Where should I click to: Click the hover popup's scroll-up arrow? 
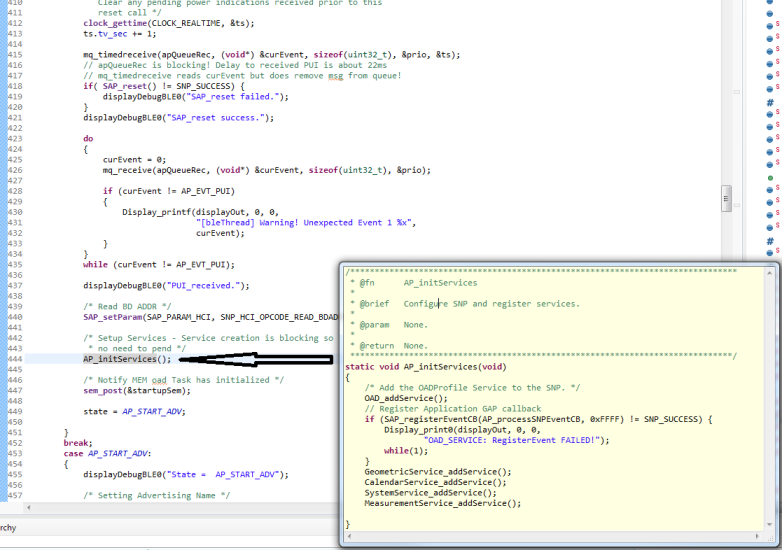[x=770, y=273]
